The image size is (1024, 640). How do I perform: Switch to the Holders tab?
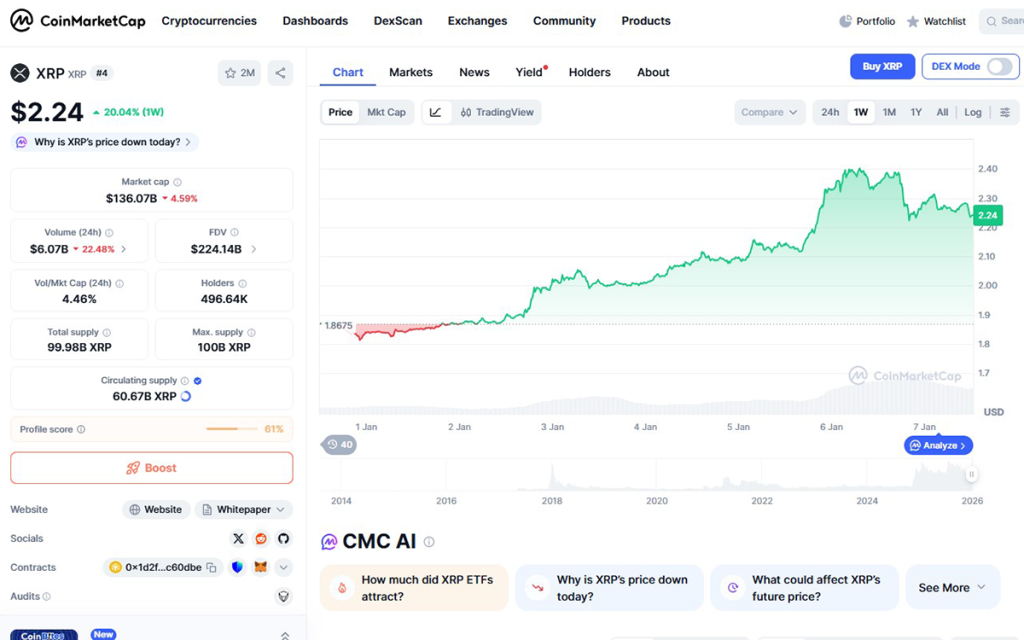coord(590,72)
